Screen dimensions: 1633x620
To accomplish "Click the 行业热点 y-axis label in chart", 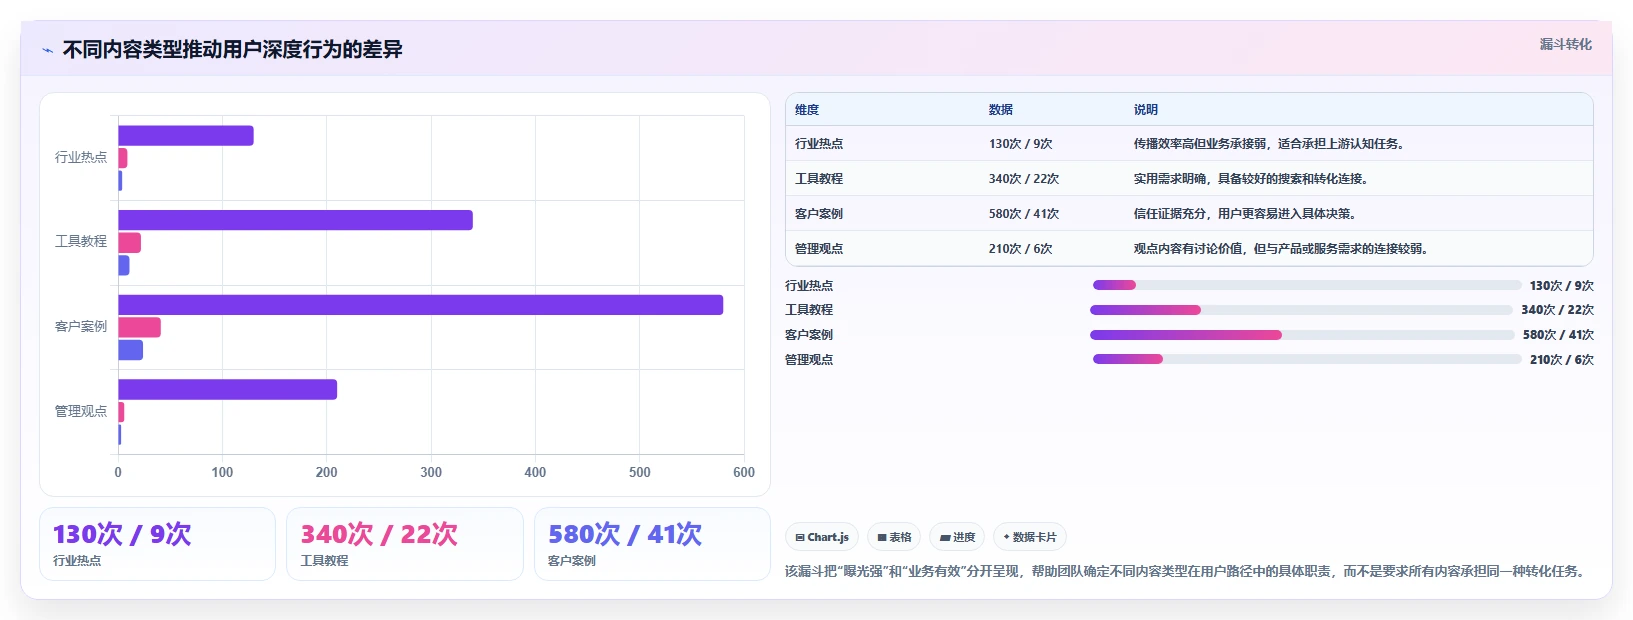I will (81, 157).
